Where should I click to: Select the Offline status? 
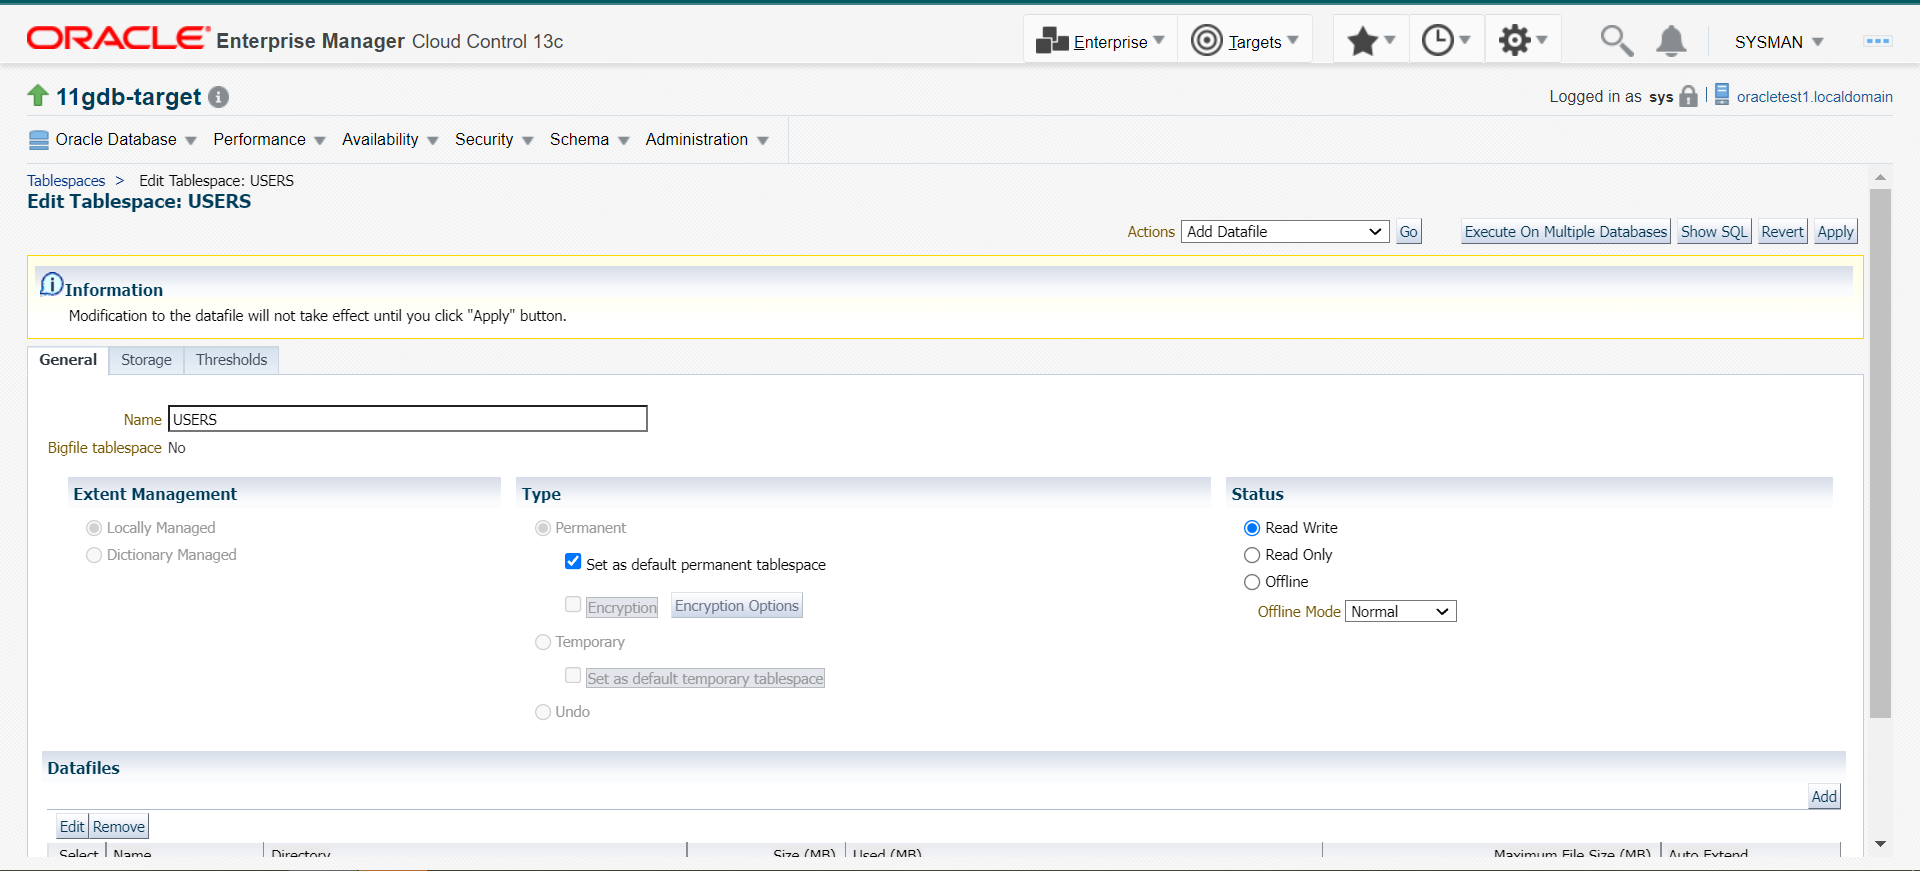pyautogui.click(x=1252, y=582)
